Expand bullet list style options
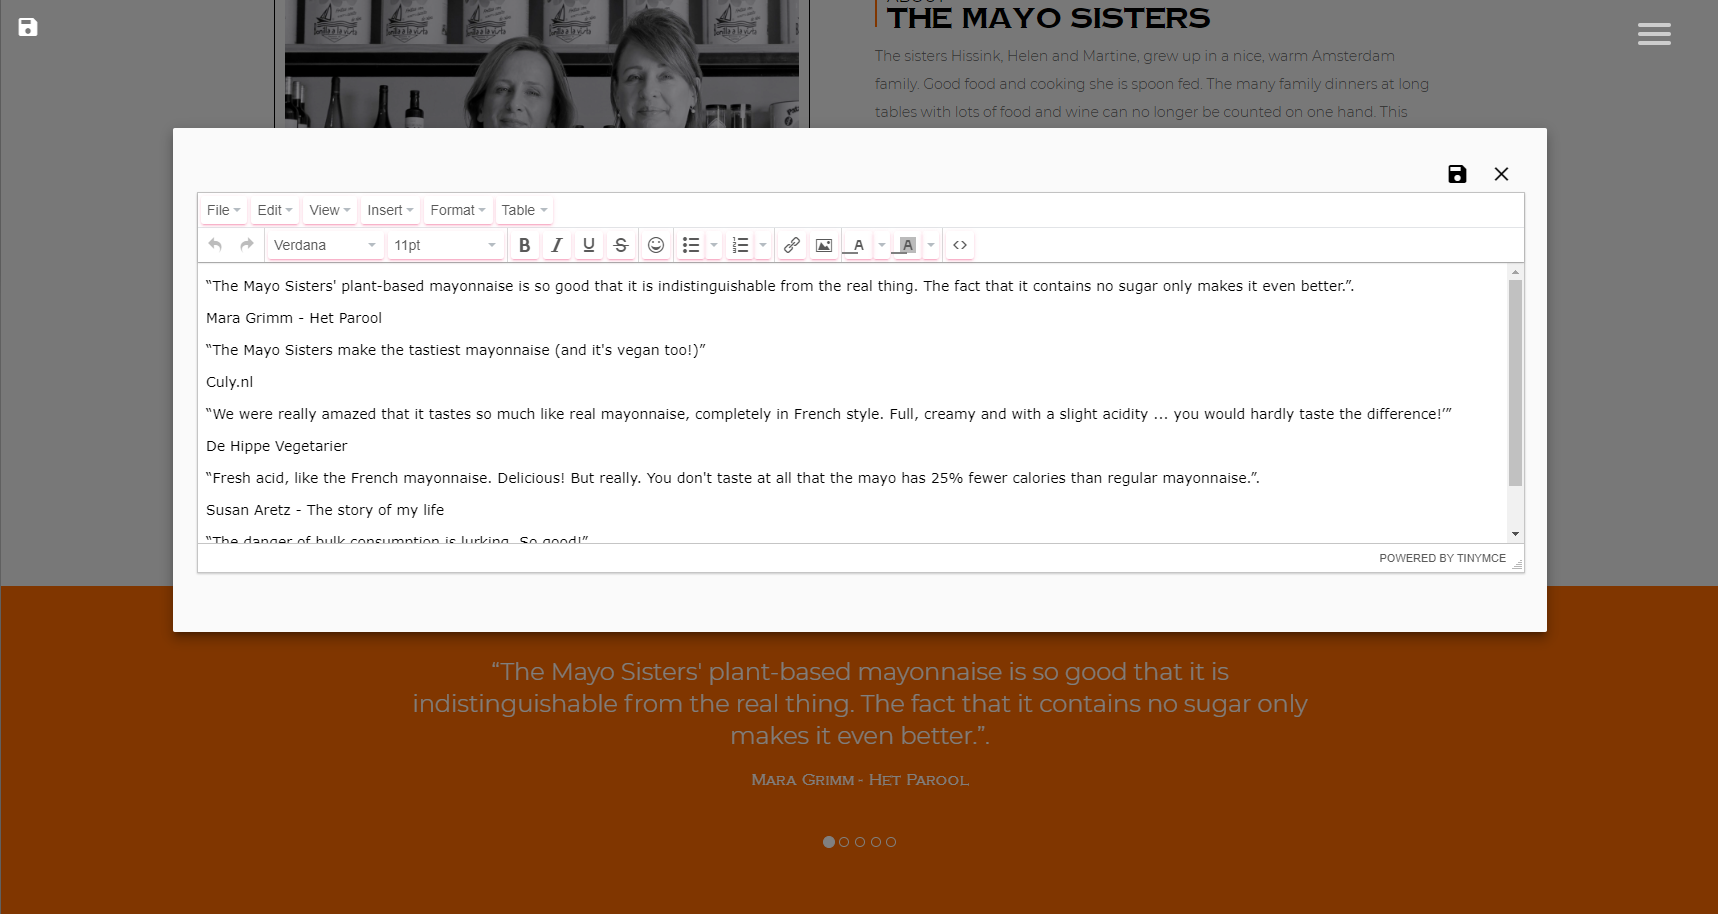Screen dimensions: 1718x914 (714, 245)
